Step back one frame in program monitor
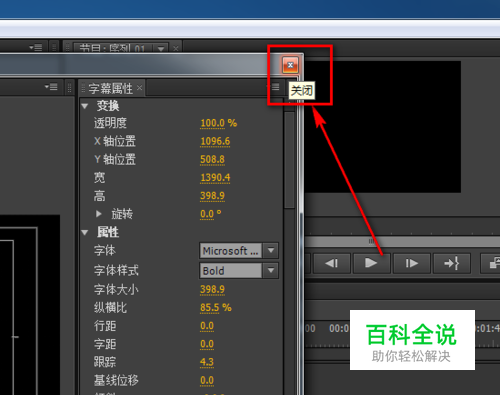 [332, 263]
